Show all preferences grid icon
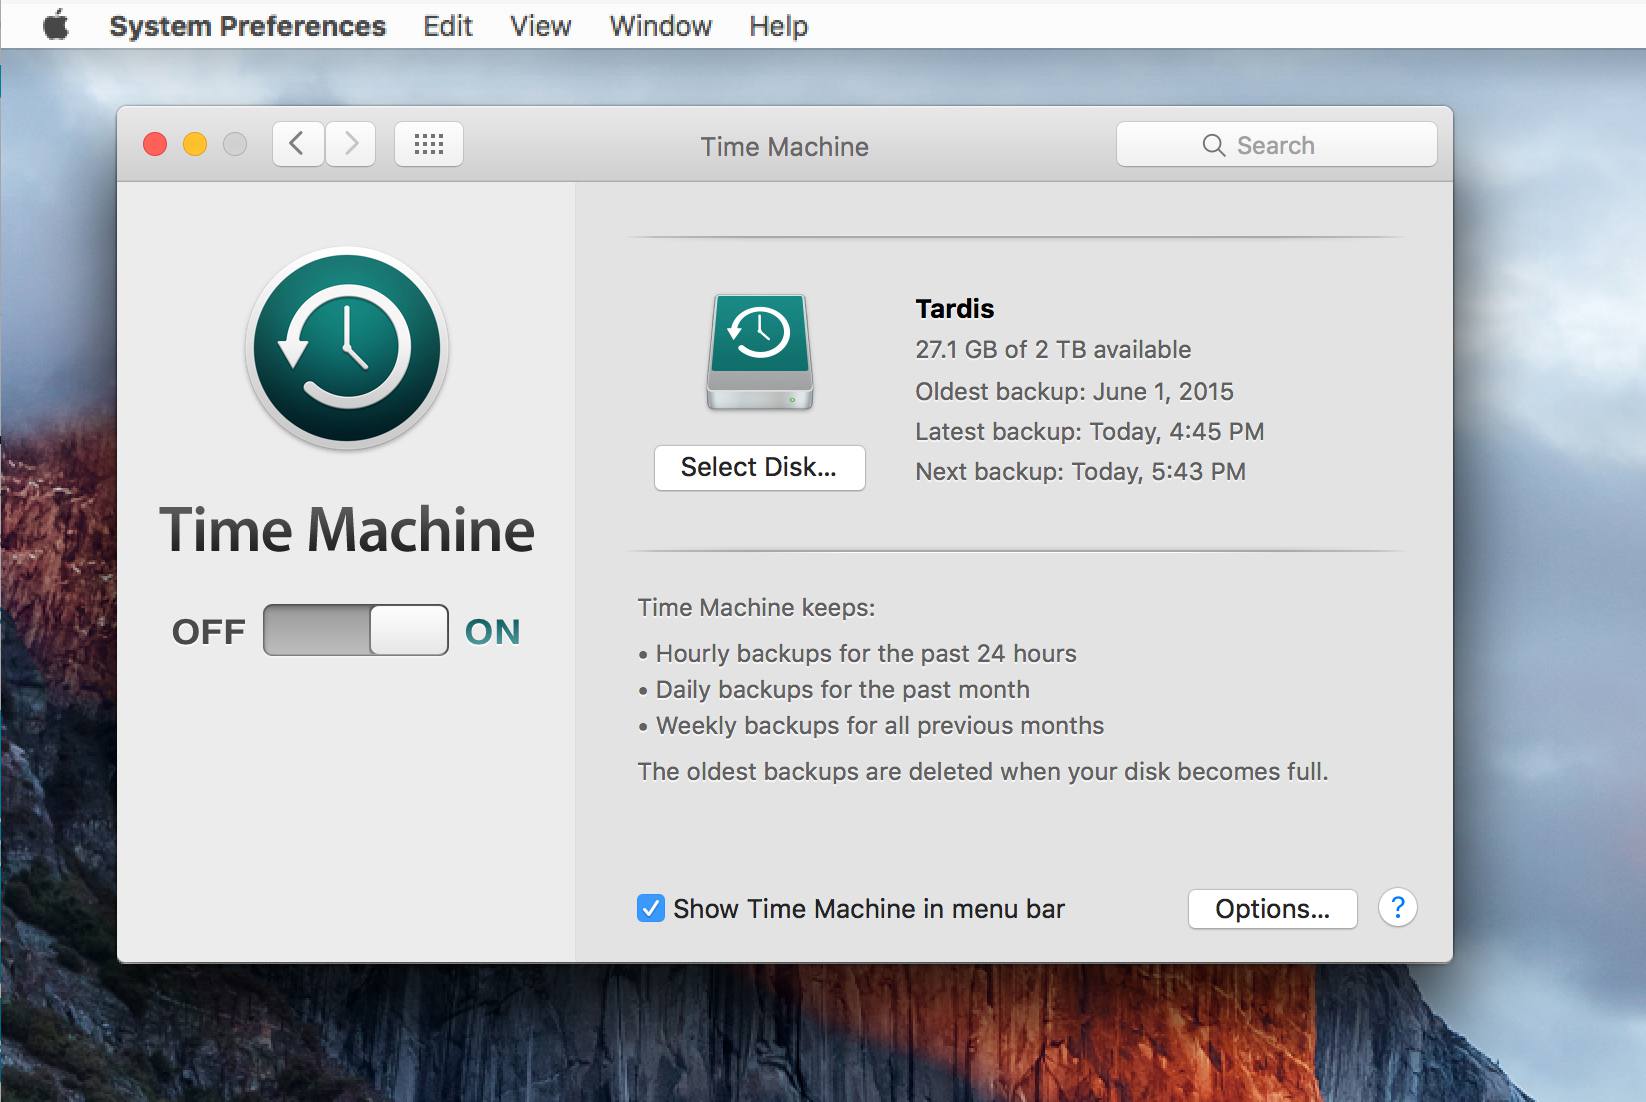1646x1102 pixels. pos(429,145)
